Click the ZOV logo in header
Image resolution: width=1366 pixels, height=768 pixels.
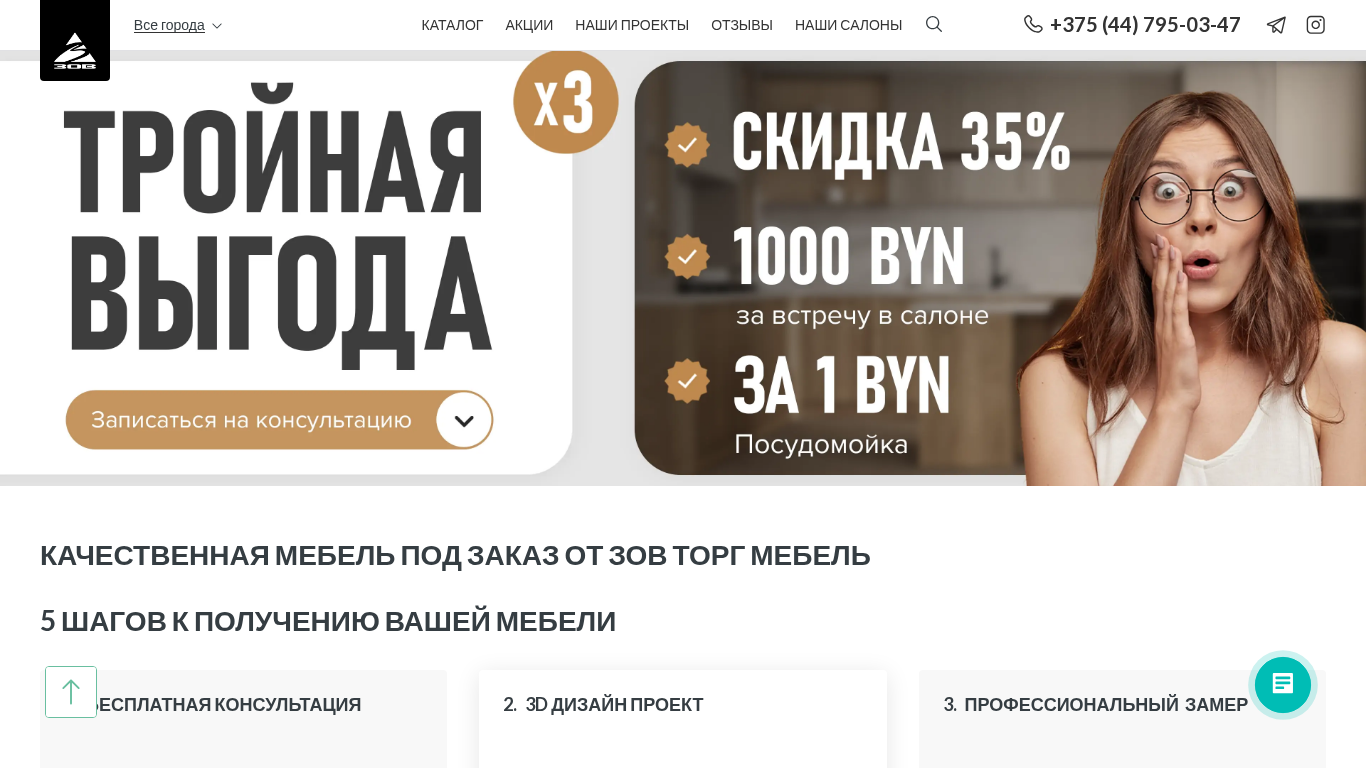coord(75,41)
